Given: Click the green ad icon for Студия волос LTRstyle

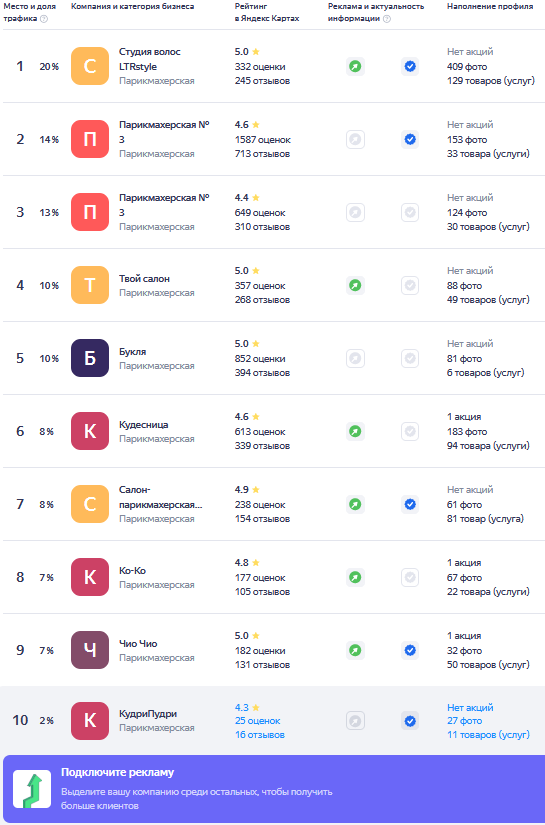Looking at the screenshot, I should (356, 67).
